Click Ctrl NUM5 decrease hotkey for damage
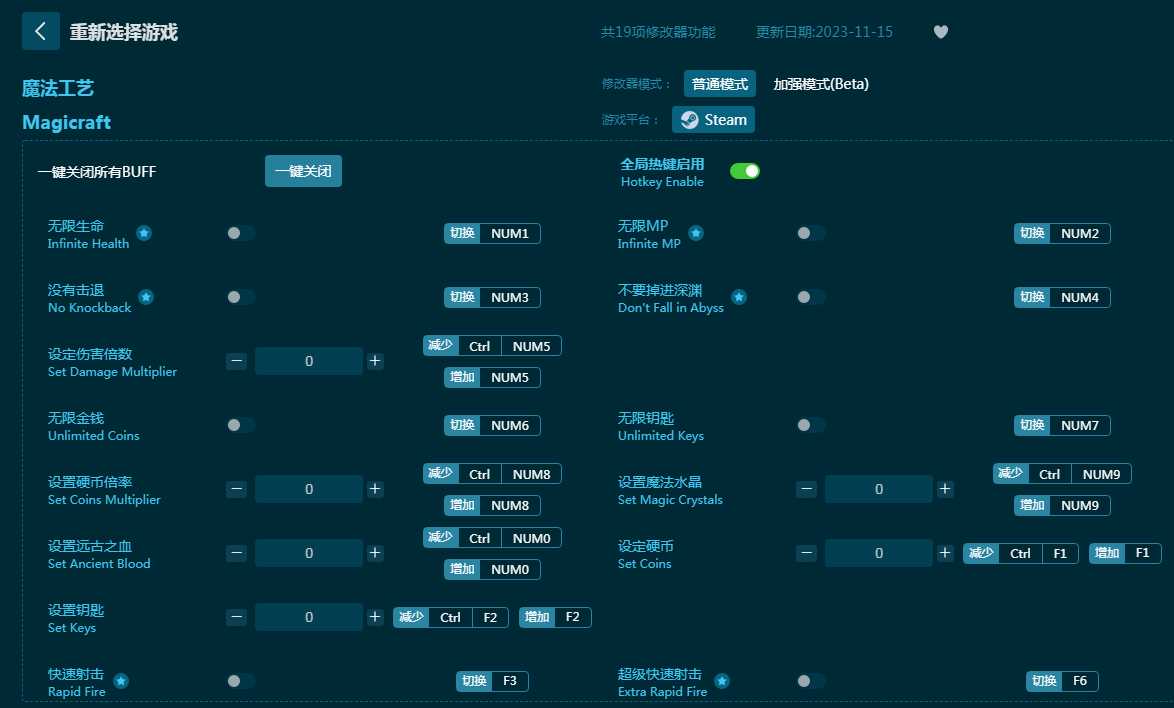The height and width of the screenshot is (708, 1174). point(492,346)
